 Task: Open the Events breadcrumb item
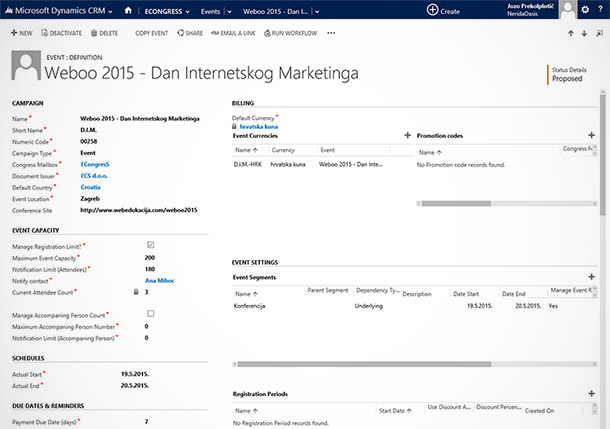210,12
